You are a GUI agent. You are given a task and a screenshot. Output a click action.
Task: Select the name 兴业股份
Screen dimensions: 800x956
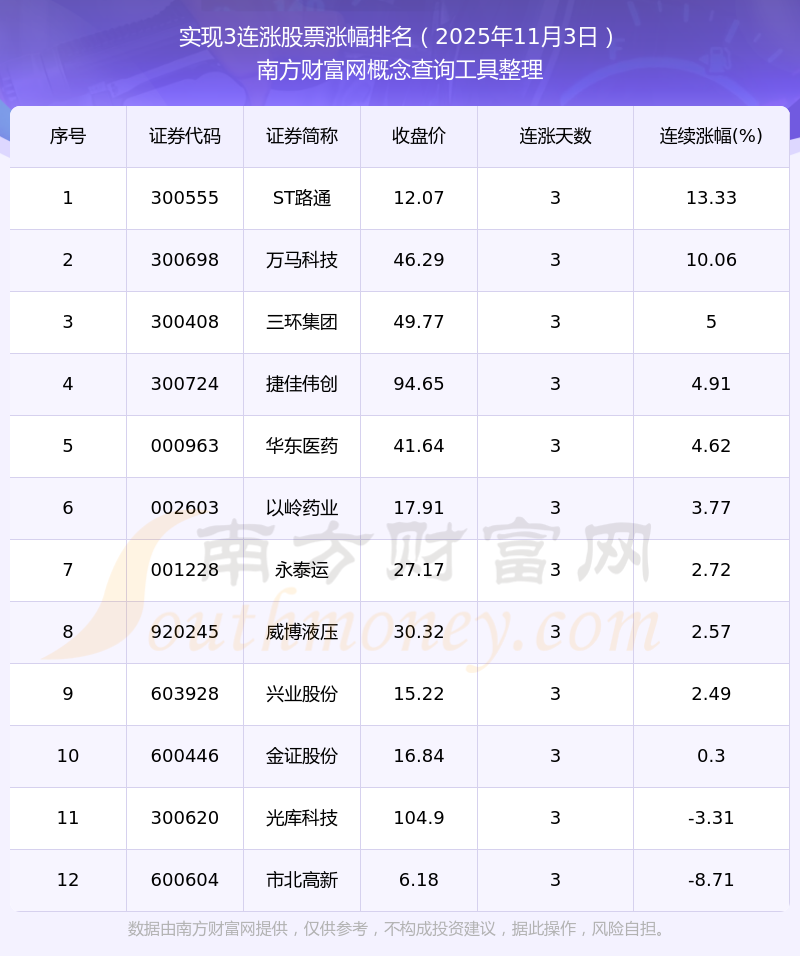click(302, 694)
